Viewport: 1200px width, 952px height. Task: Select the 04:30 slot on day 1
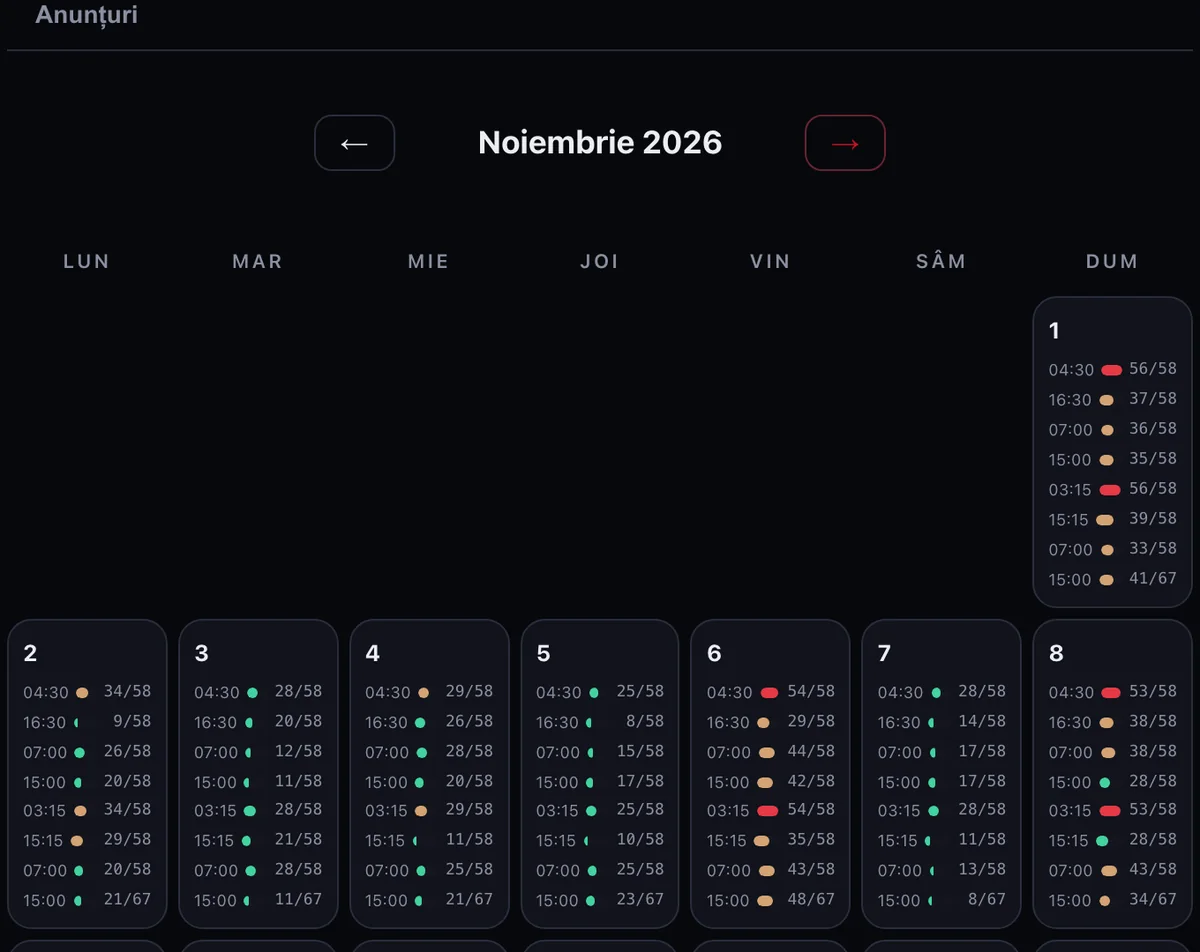pyautogui.click(x=1113, y=369)
